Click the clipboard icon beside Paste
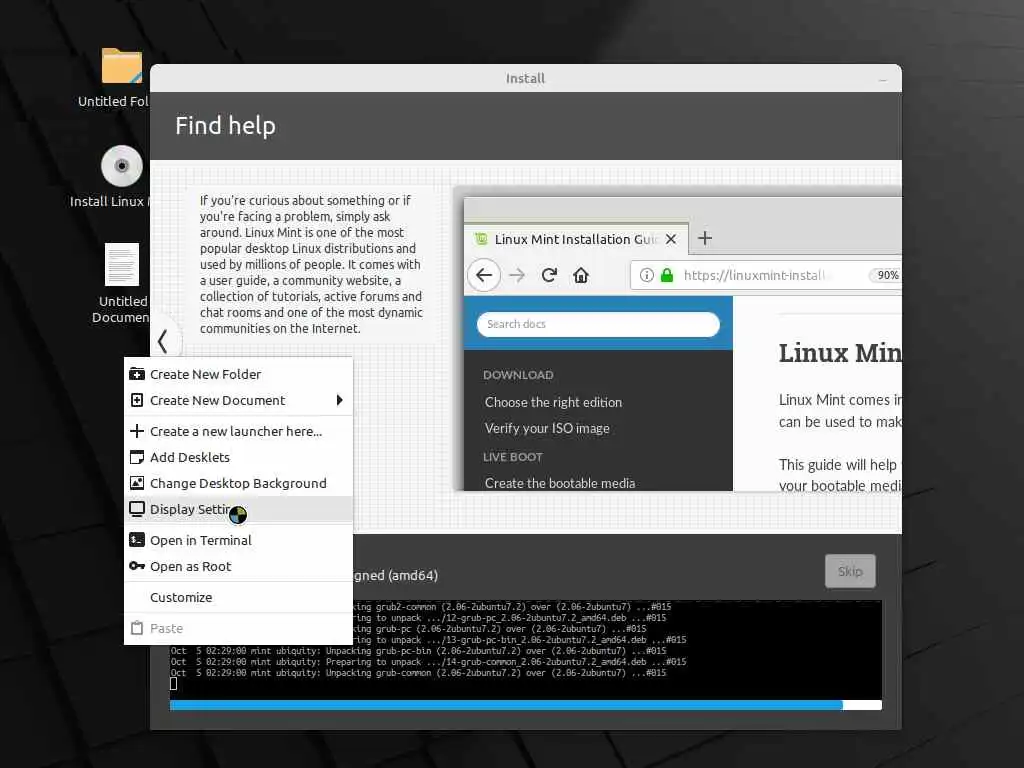This screenshot has height=768, width=1024. (137, 628)
